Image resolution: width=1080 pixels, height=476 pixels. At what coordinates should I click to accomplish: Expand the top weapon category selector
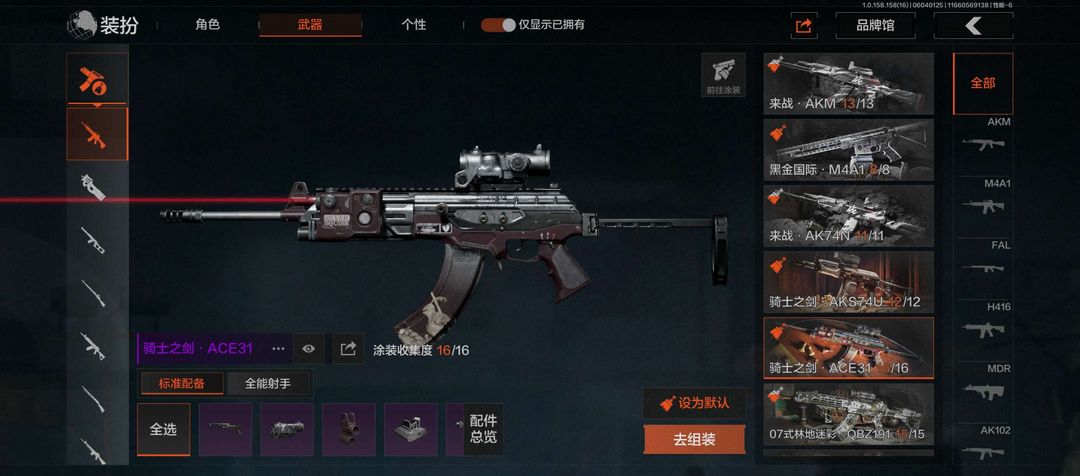[97, 79]
